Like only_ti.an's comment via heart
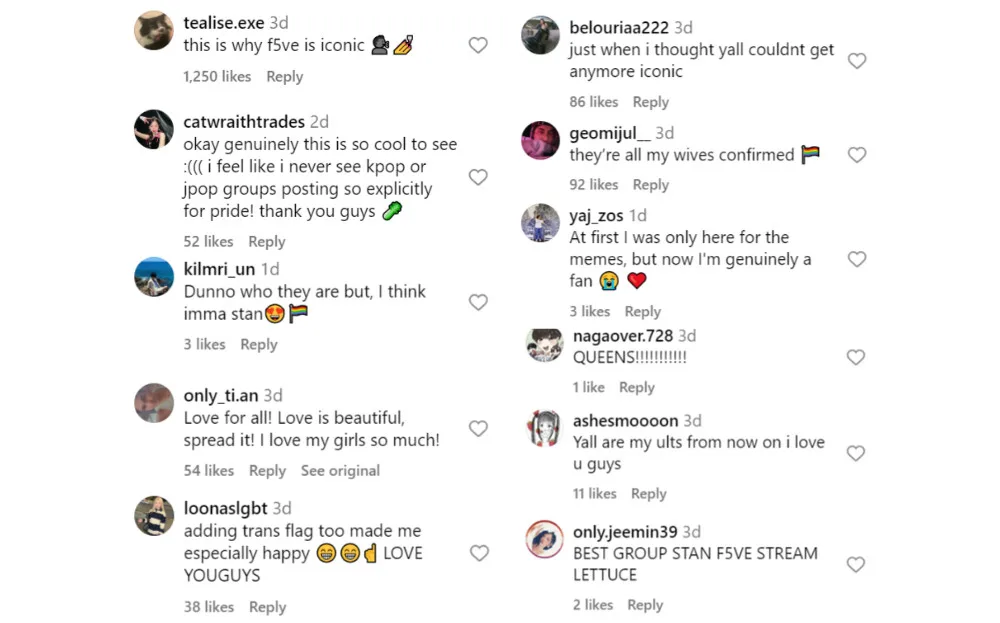 pos(478,428)
